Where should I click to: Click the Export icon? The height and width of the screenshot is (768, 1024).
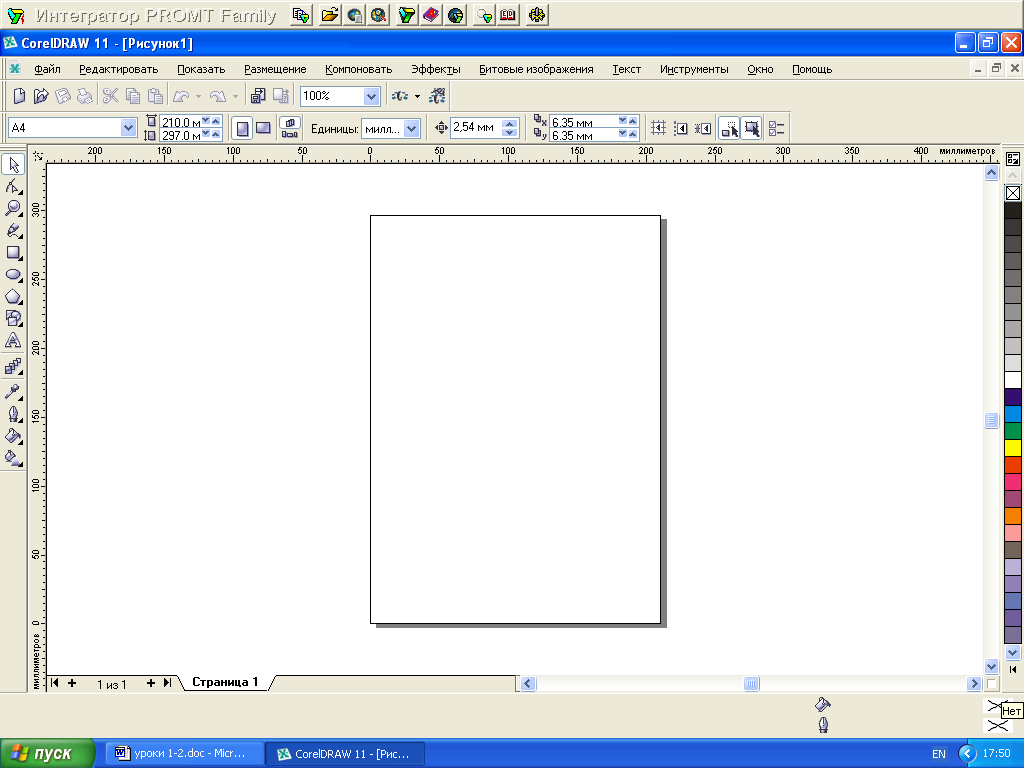(281, 96)
